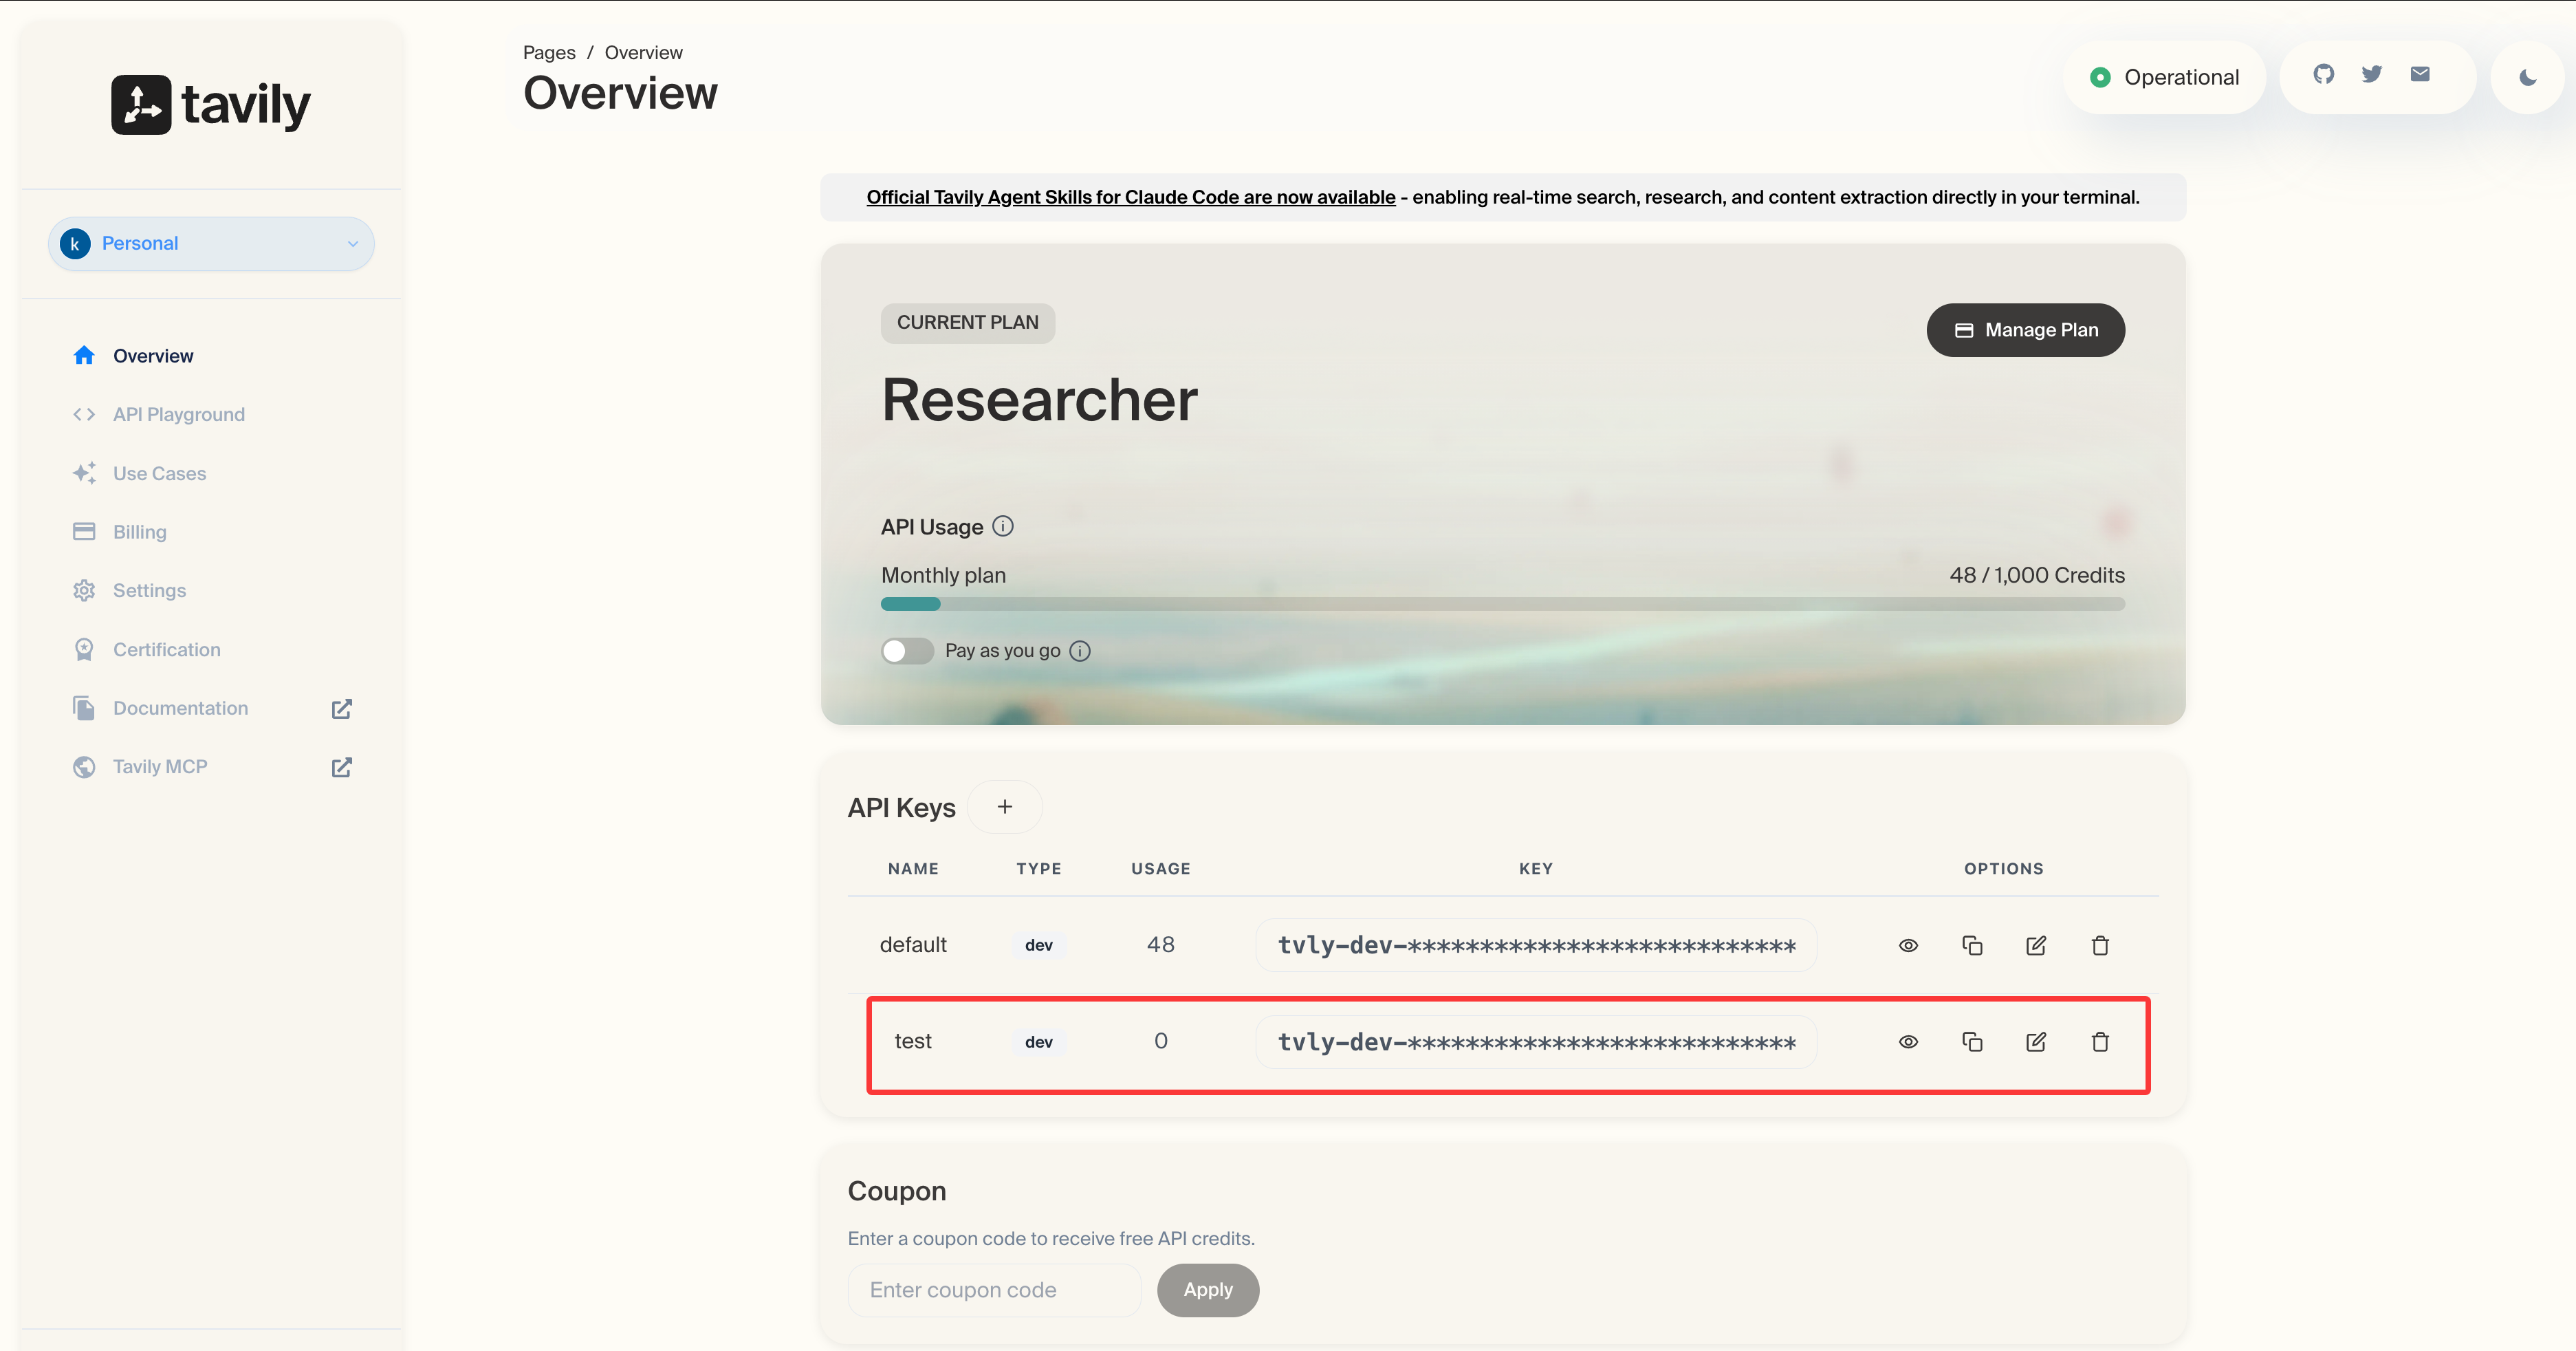Click the monthly plan usage progress bar
Screen dimensions: 2576x1351
point(1503,604)
